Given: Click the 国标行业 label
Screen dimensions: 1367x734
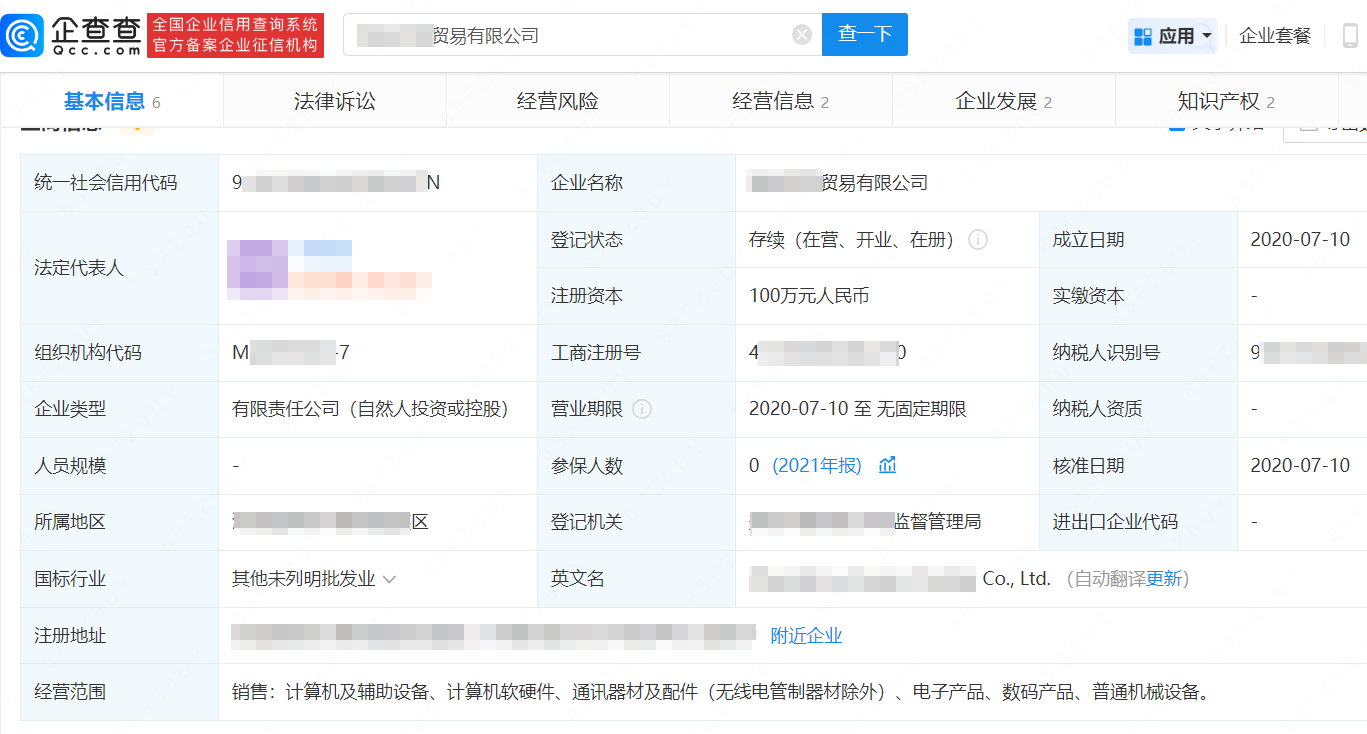Looking at the screenshot, I should click(70, 579).
